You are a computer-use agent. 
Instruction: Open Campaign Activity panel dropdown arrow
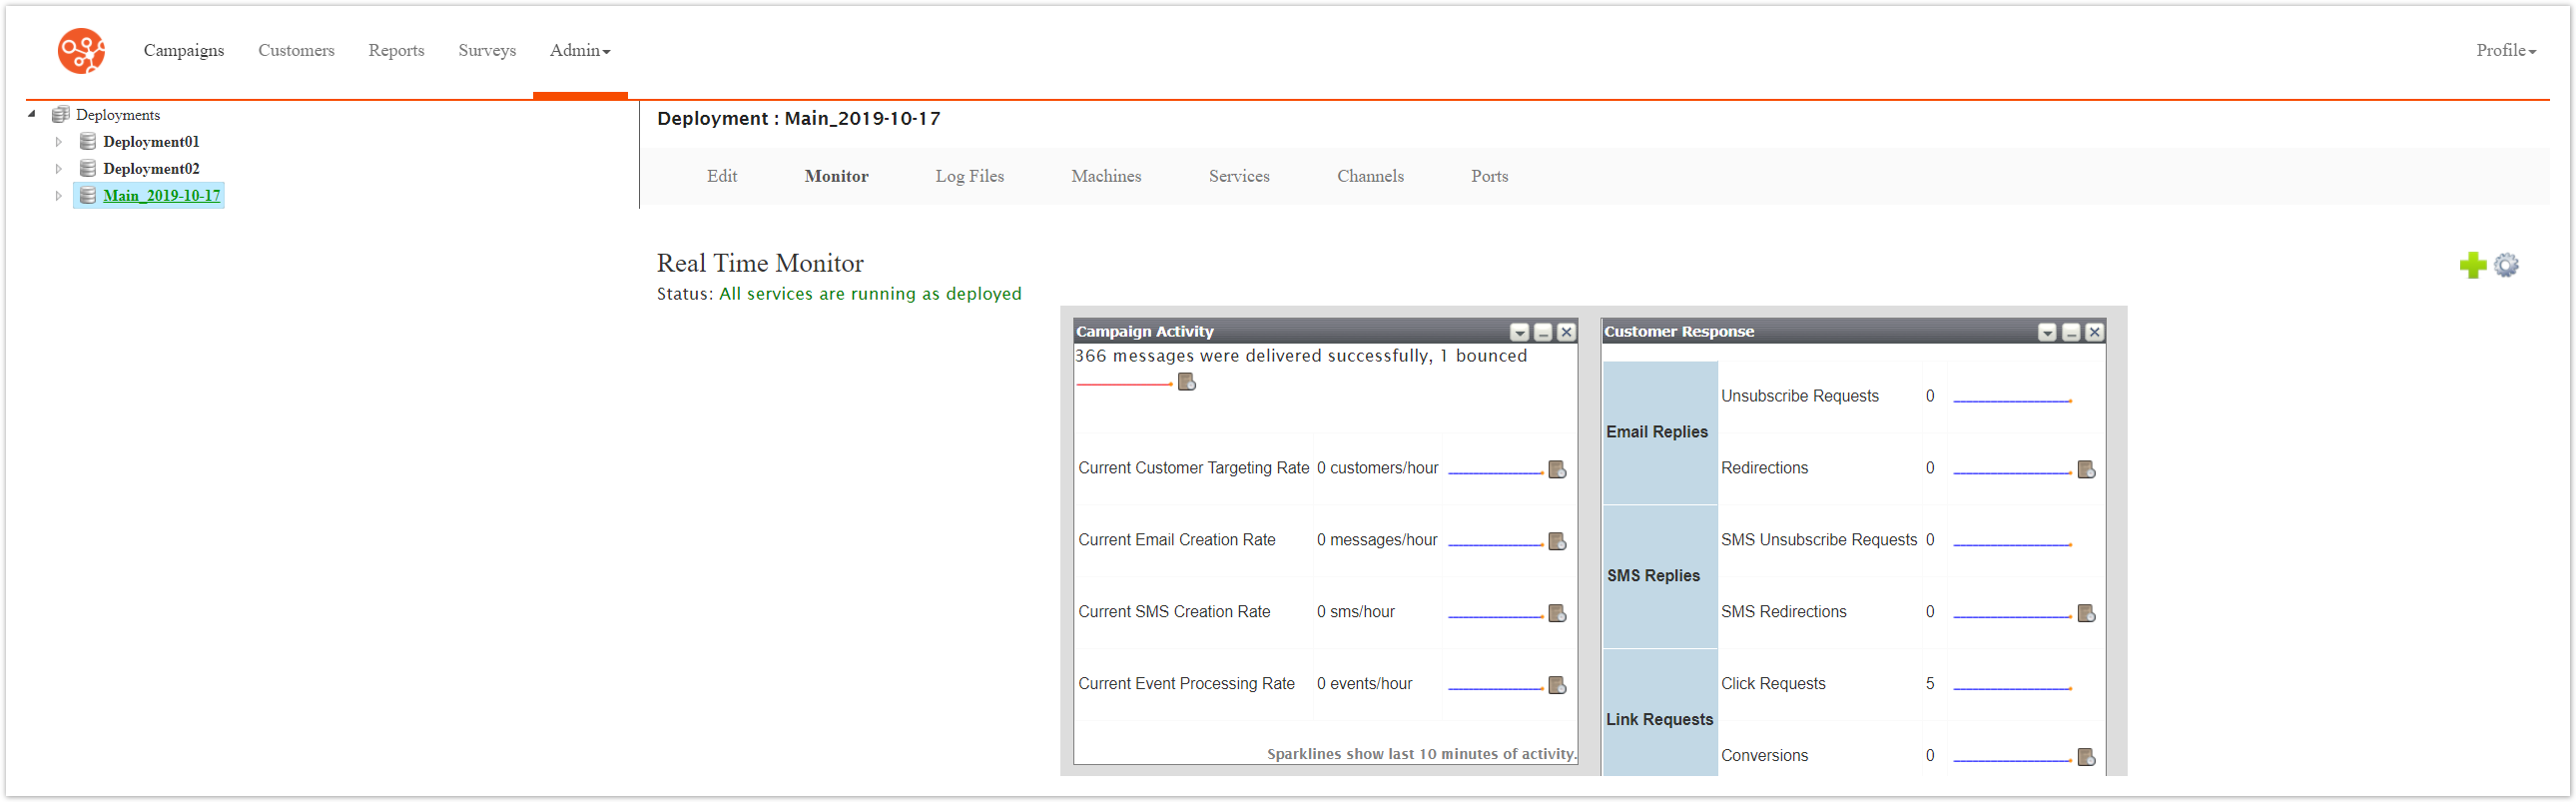tap(1519, 332)
